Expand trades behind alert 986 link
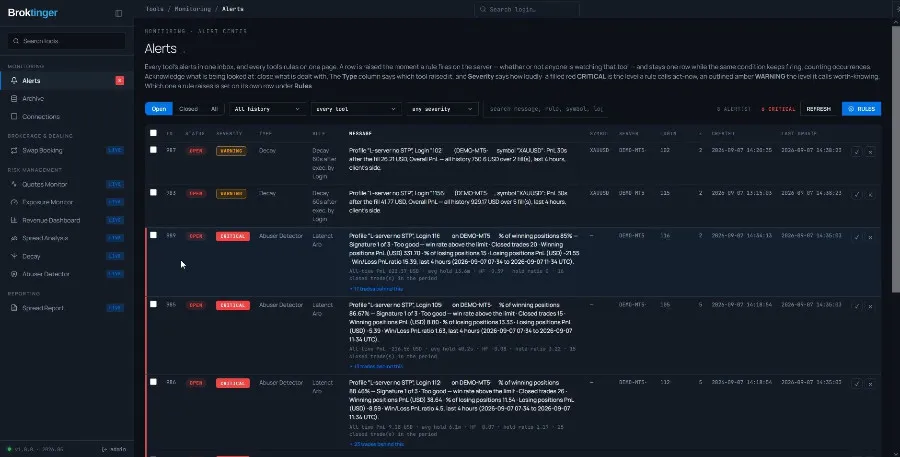The width and height of the screenshot is (900, 457). [376, 444]
